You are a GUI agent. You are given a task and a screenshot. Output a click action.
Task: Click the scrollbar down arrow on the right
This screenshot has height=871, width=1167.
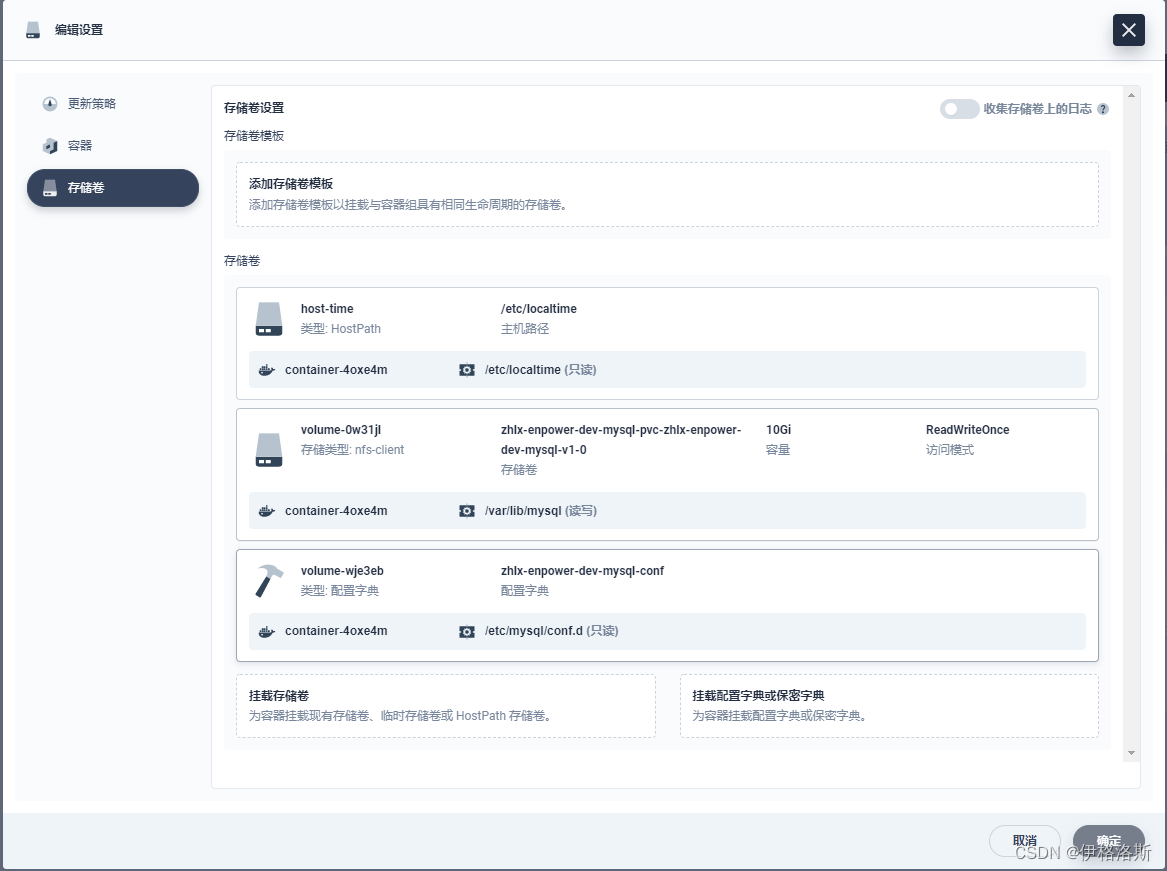click(x=1131, y=752)
